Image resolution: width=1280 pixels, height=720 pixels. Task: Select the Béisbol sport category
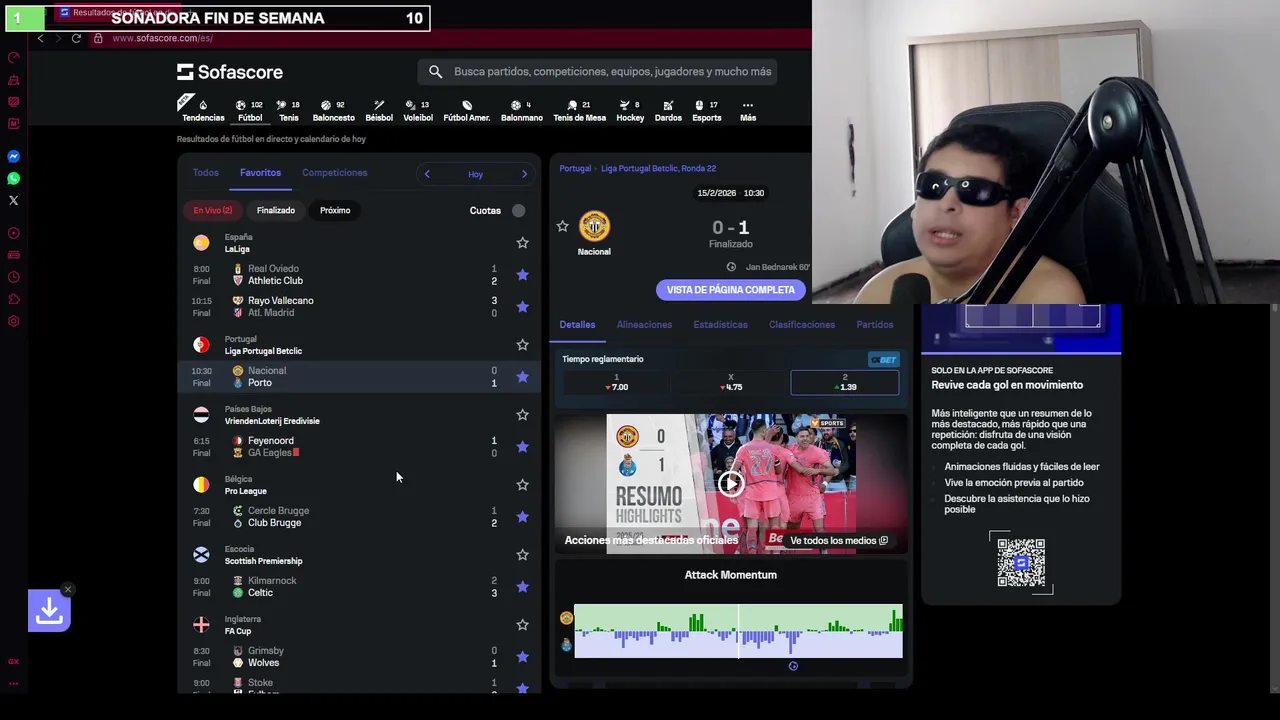click(x=379, y=110)
